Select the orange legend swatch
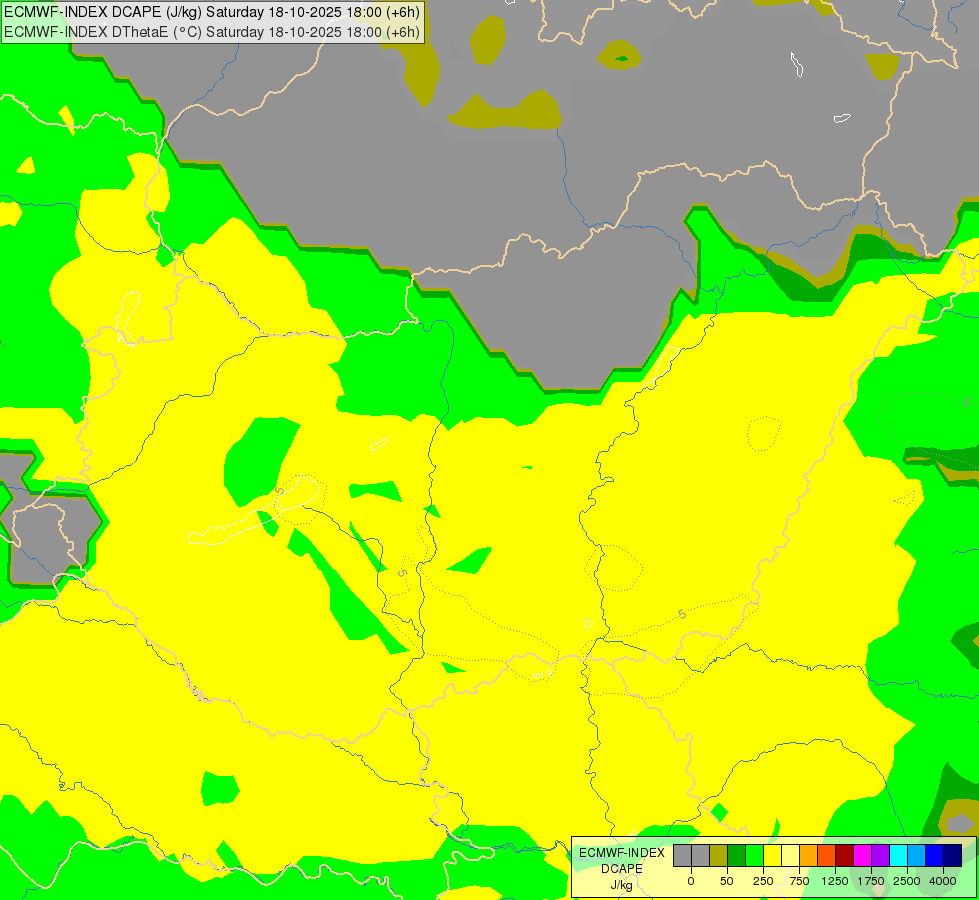The image size is (979, 900). point(809,855)
